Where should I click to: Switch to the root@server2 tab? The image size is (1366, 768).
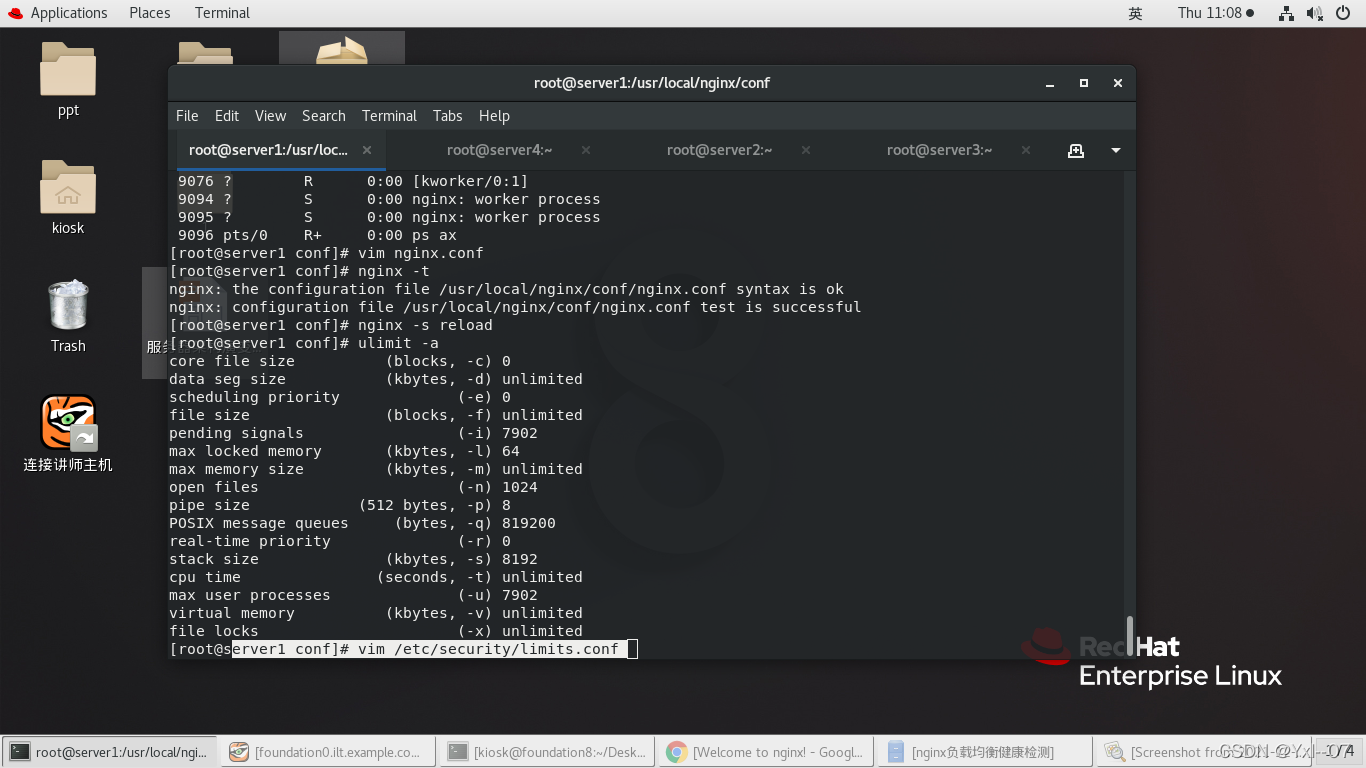pyautogui.click(x=720, y=150)
